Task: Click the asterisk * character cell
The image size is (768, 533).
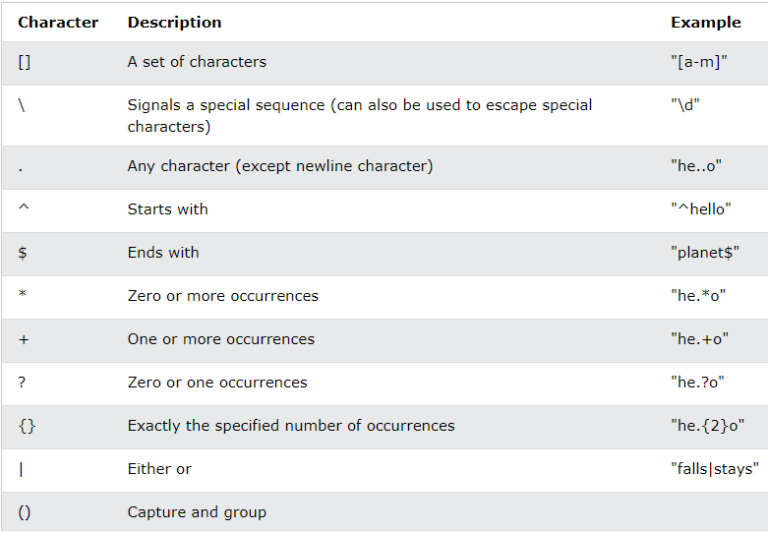Action: (x=22, y=294)
